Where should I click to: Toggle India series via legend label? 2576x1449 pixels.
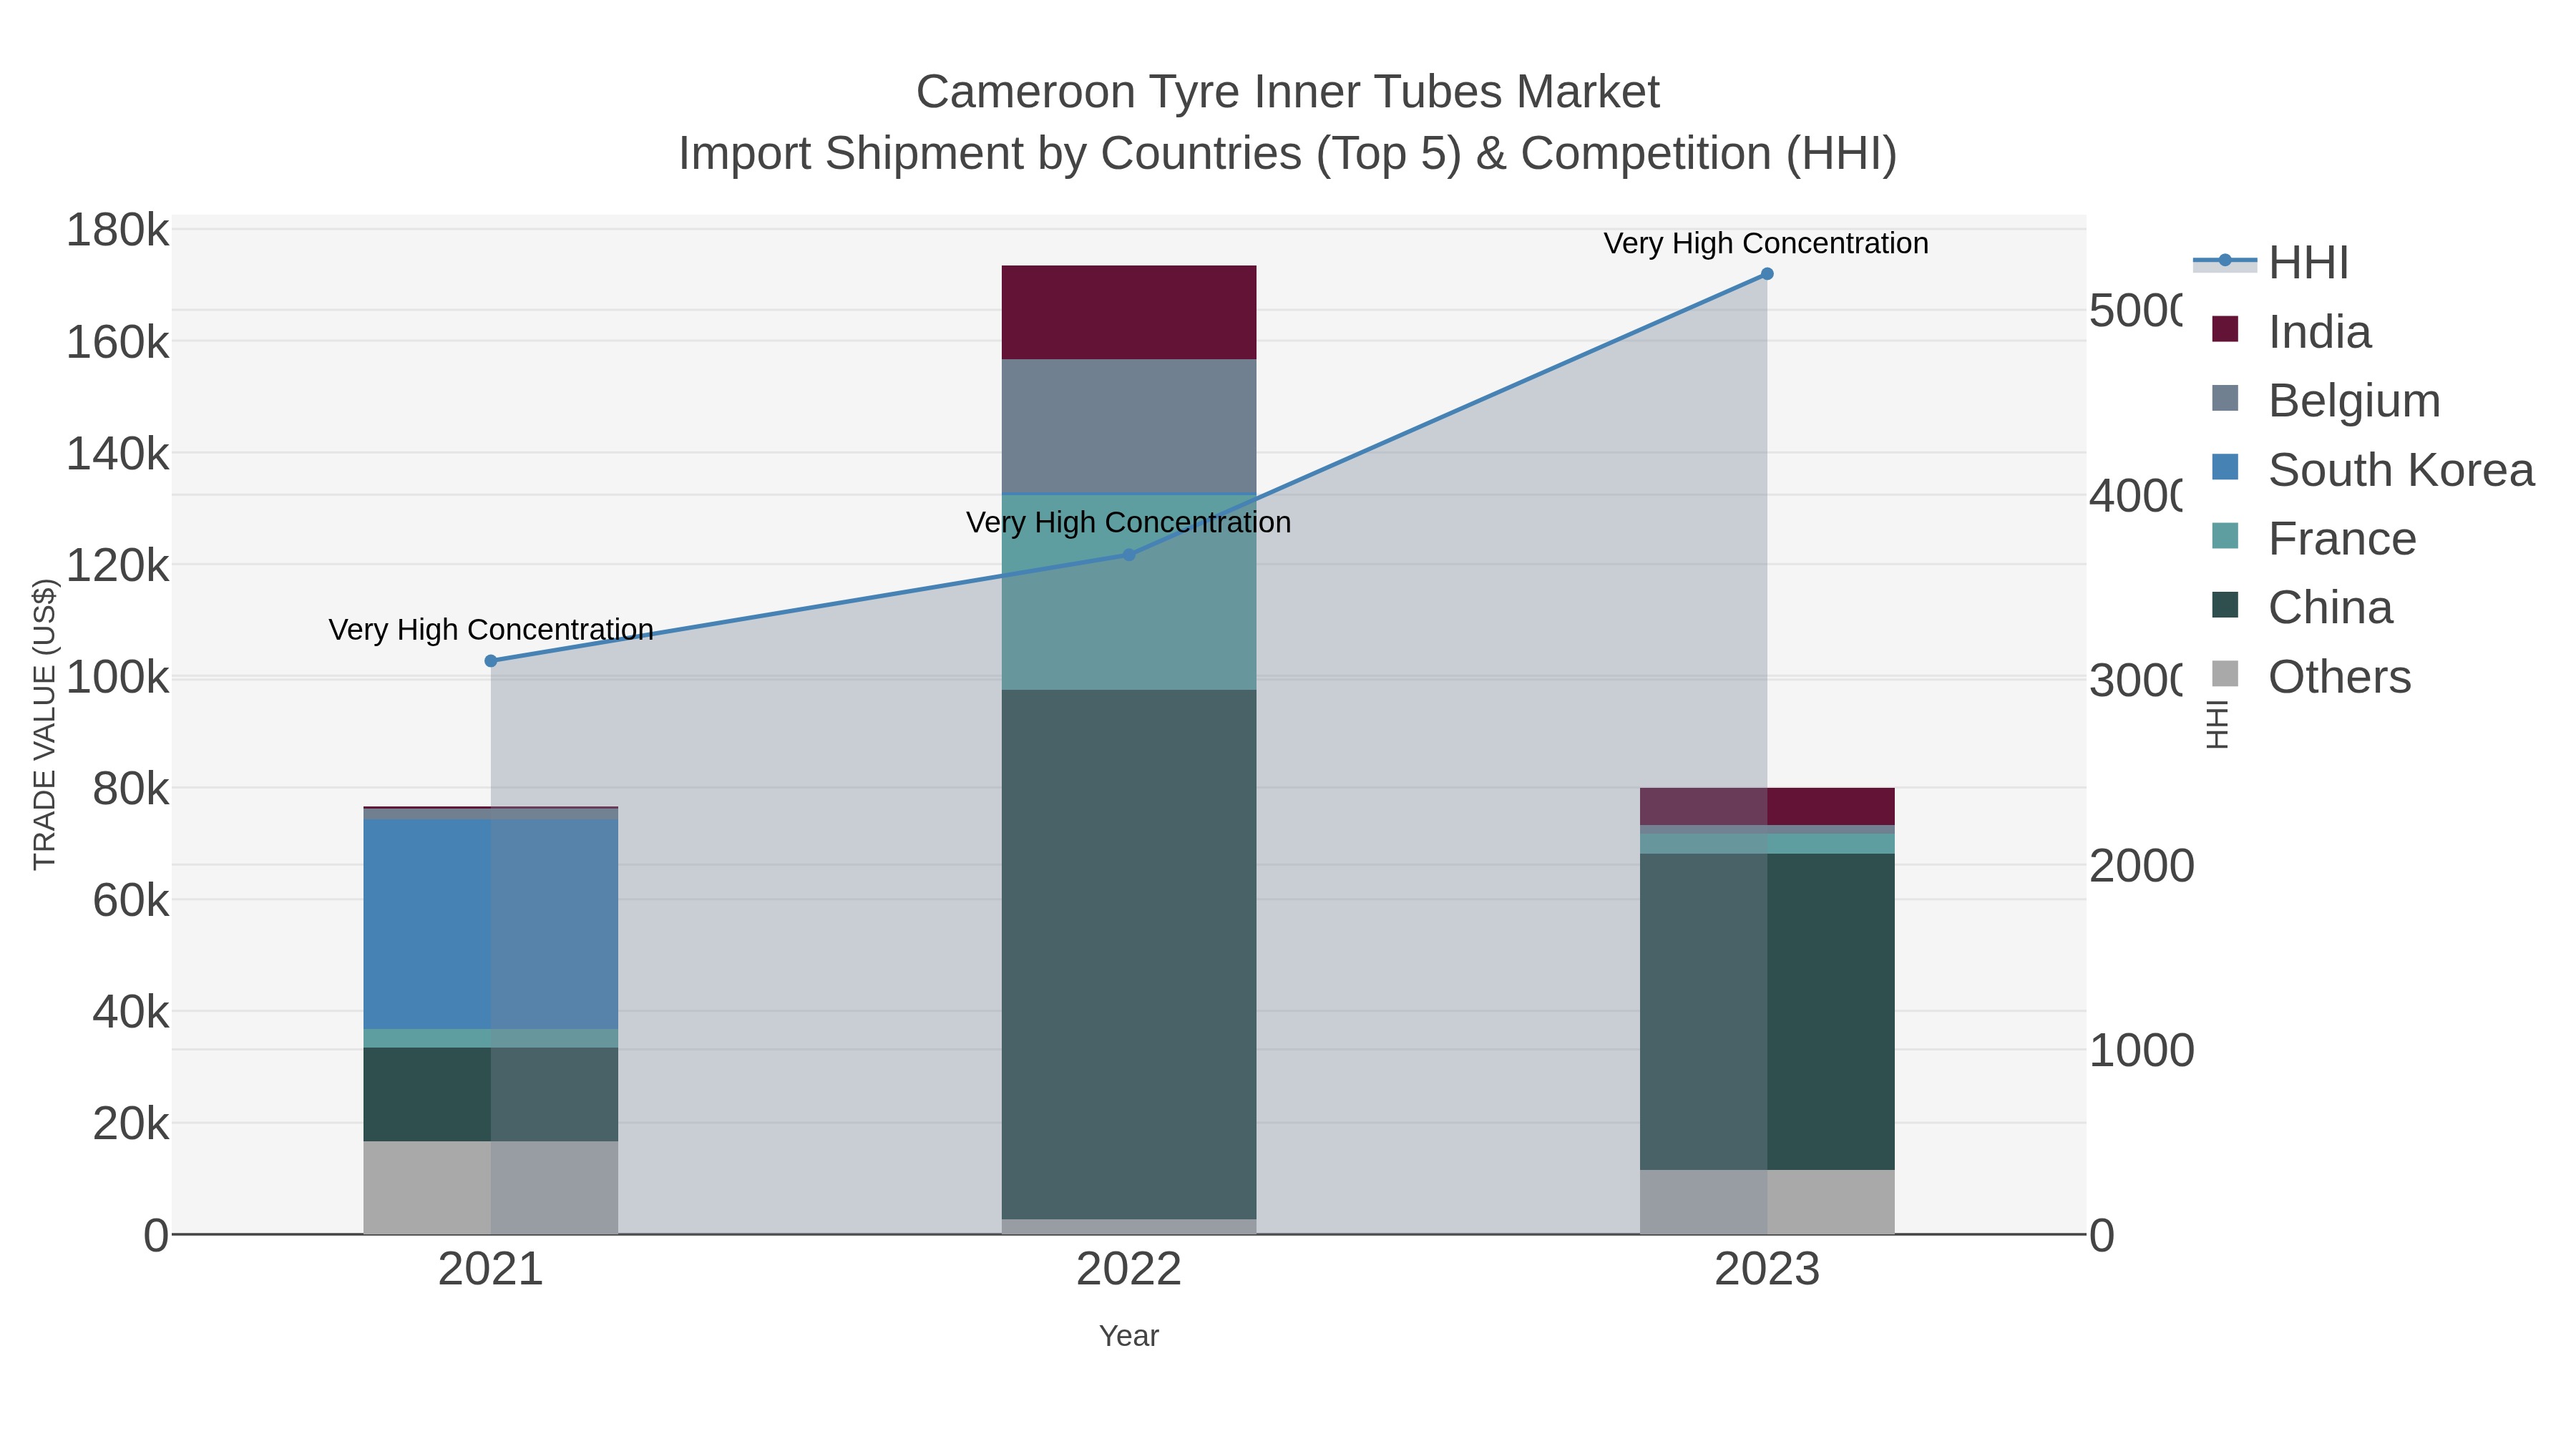pos(2319,332)
